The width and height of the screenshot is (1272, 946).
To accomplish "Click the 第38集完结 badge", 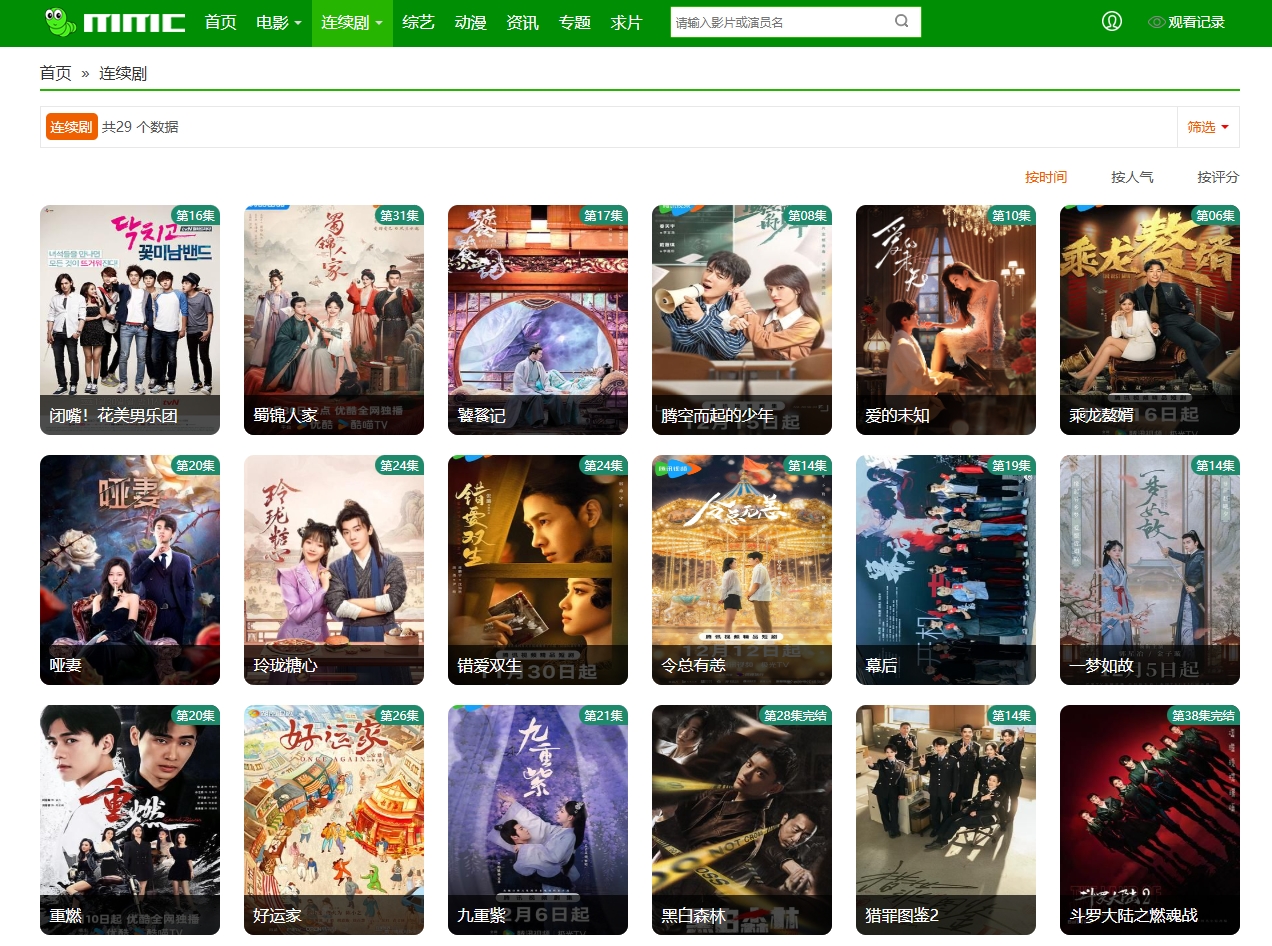I will point(1203,715).
